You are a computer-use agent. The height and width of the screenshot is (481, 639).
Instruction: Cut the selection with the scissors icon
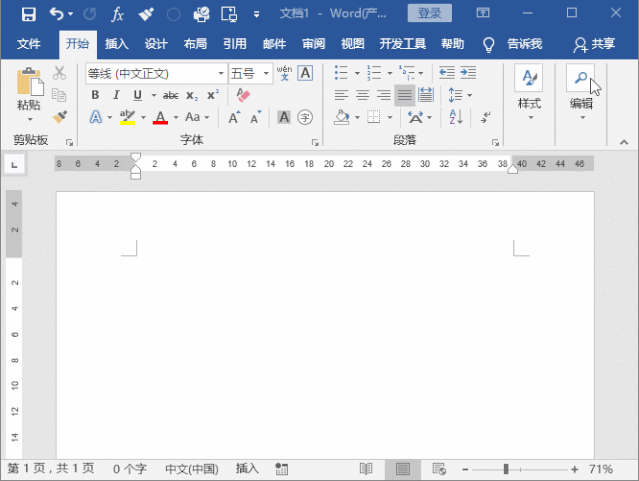click(59, 73)
